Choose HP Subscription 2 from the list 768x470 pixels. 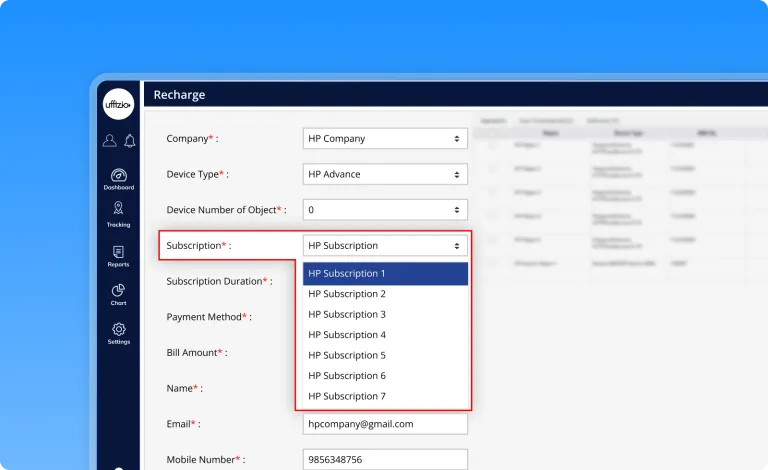(385, 294)
